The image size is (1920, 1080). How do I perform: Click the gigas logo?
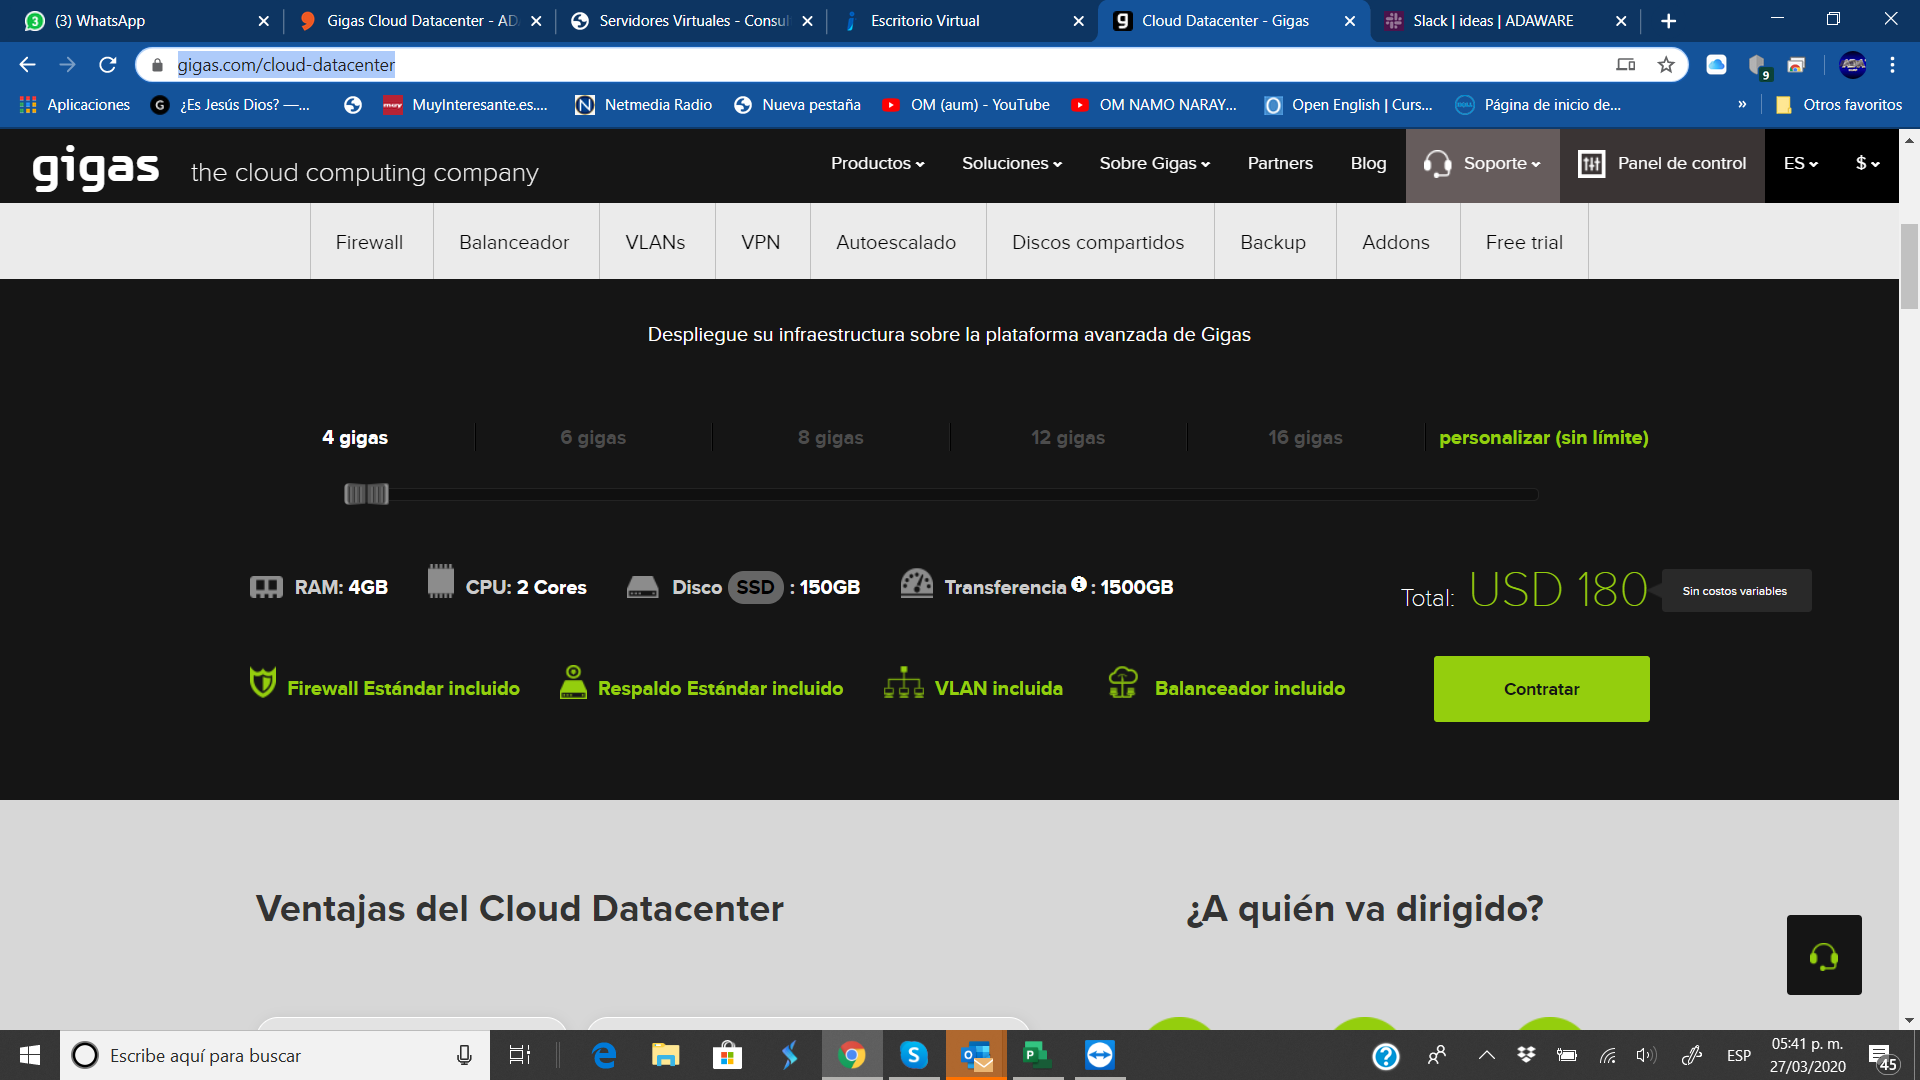(96, 167)
